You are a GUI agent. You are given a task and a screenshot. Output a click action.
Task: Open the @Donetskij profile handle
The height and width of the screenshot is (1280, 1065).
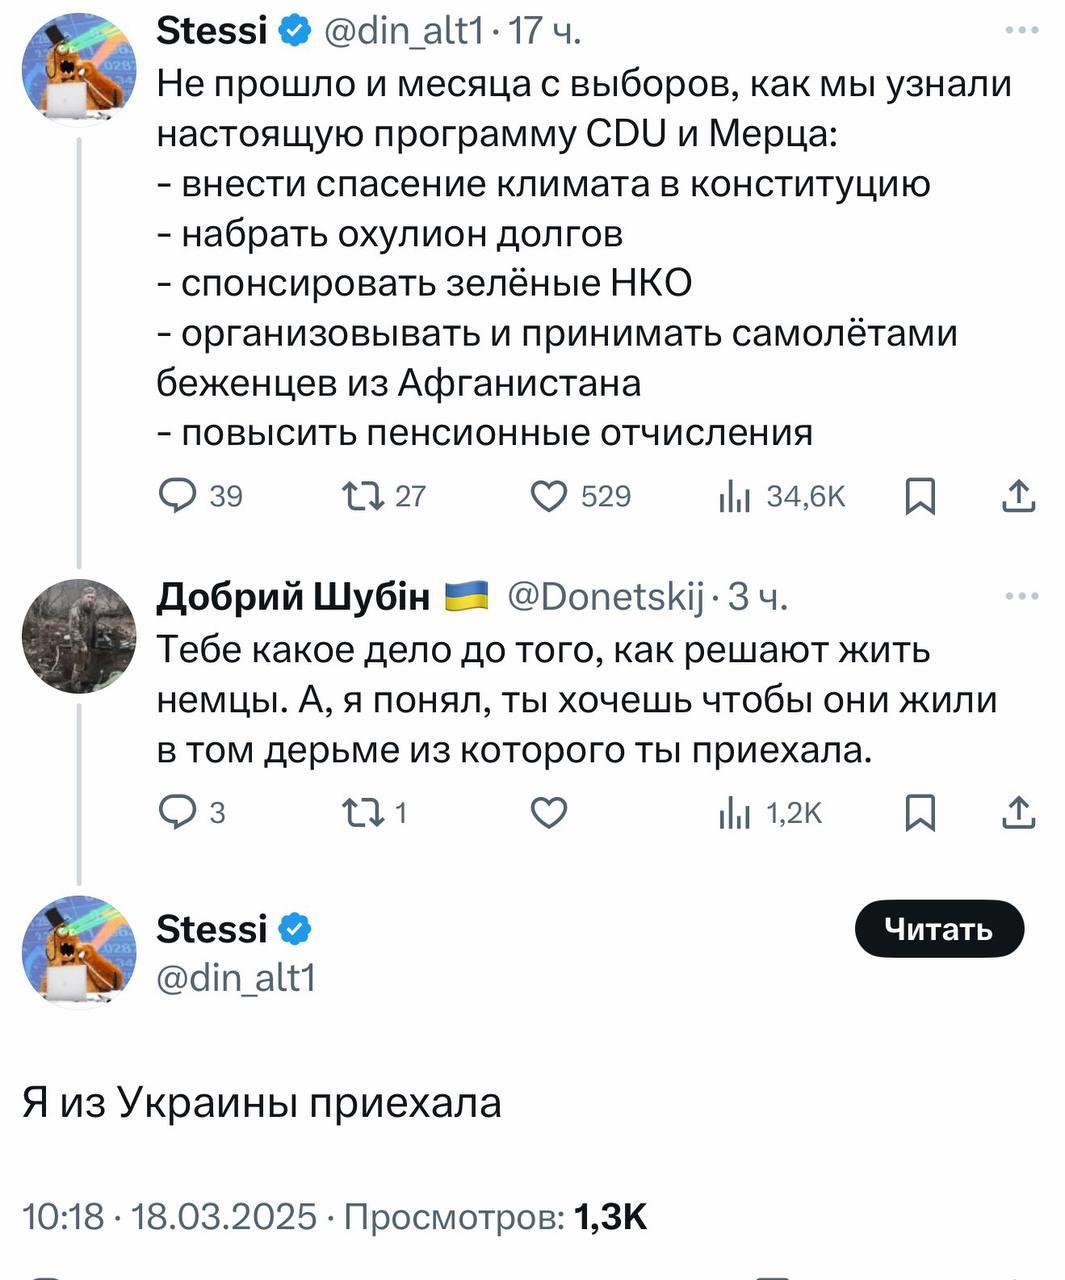point(606,597)
